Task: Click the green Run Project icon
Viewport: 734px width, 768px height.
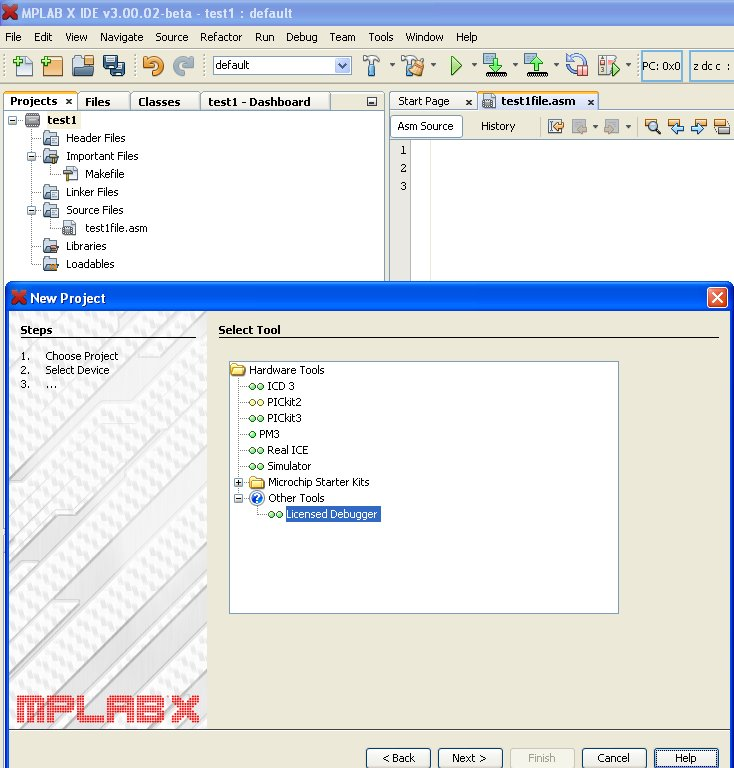Action: 456,65
